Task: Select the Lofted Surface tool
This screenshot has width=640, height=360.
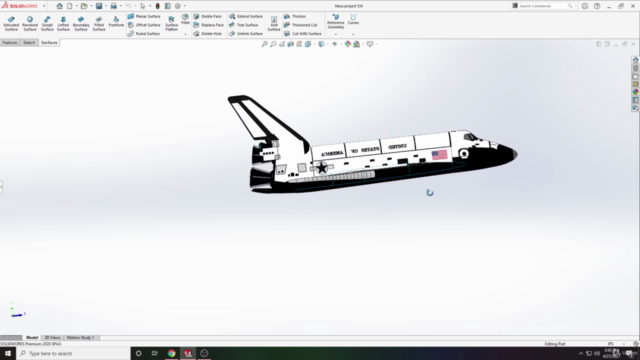Action: [x=63, y=24]
